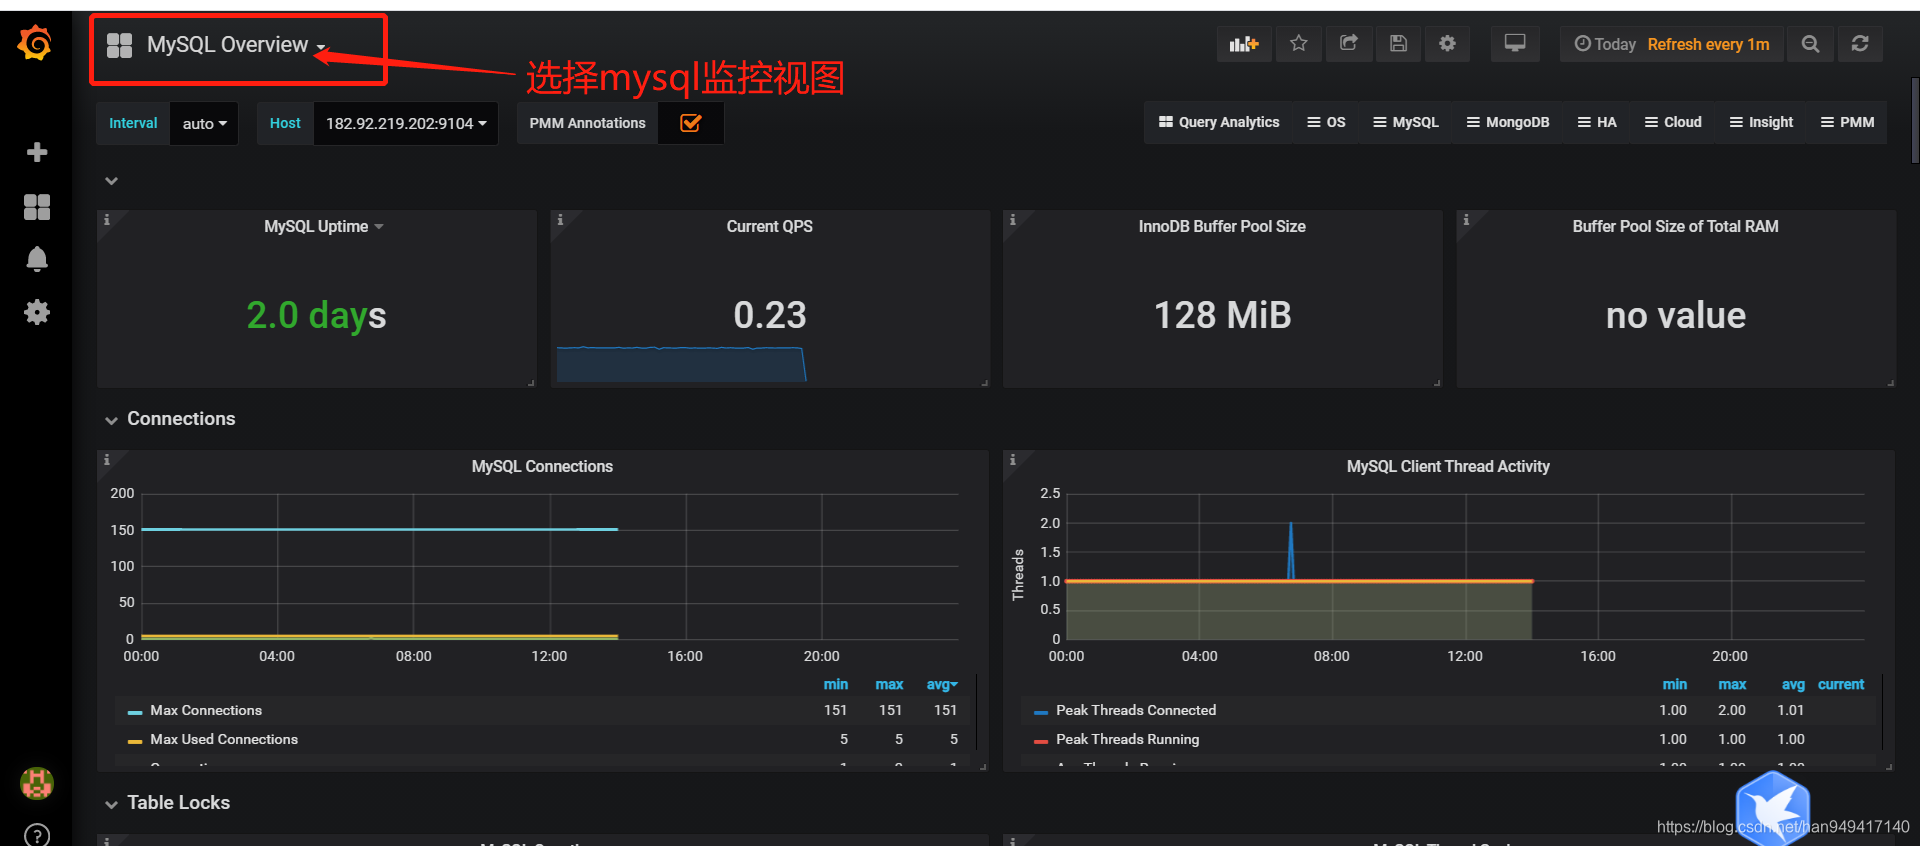Save the dashboard with disk icon

pos(1399,44)
